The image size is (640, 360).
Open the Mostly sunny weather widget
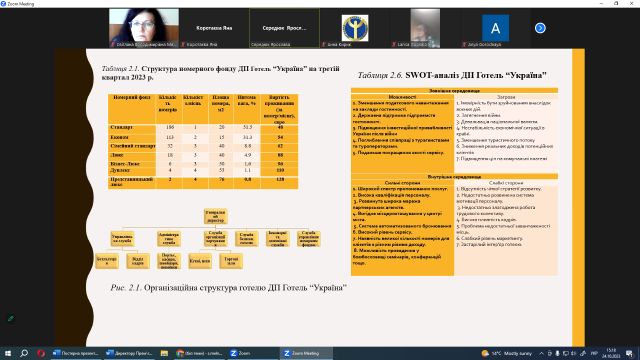507,353
